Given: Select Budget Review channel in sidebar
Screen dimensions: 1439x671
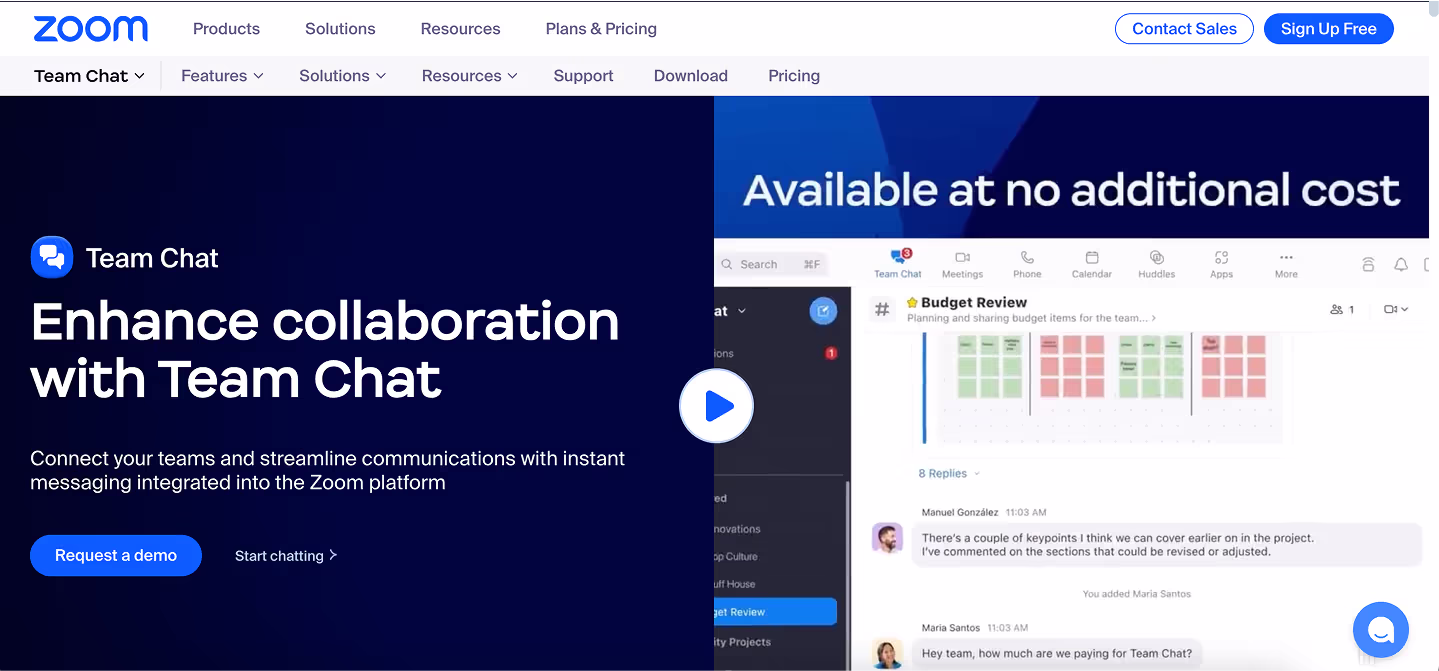Looking at the screenshot, I should 775,612.
